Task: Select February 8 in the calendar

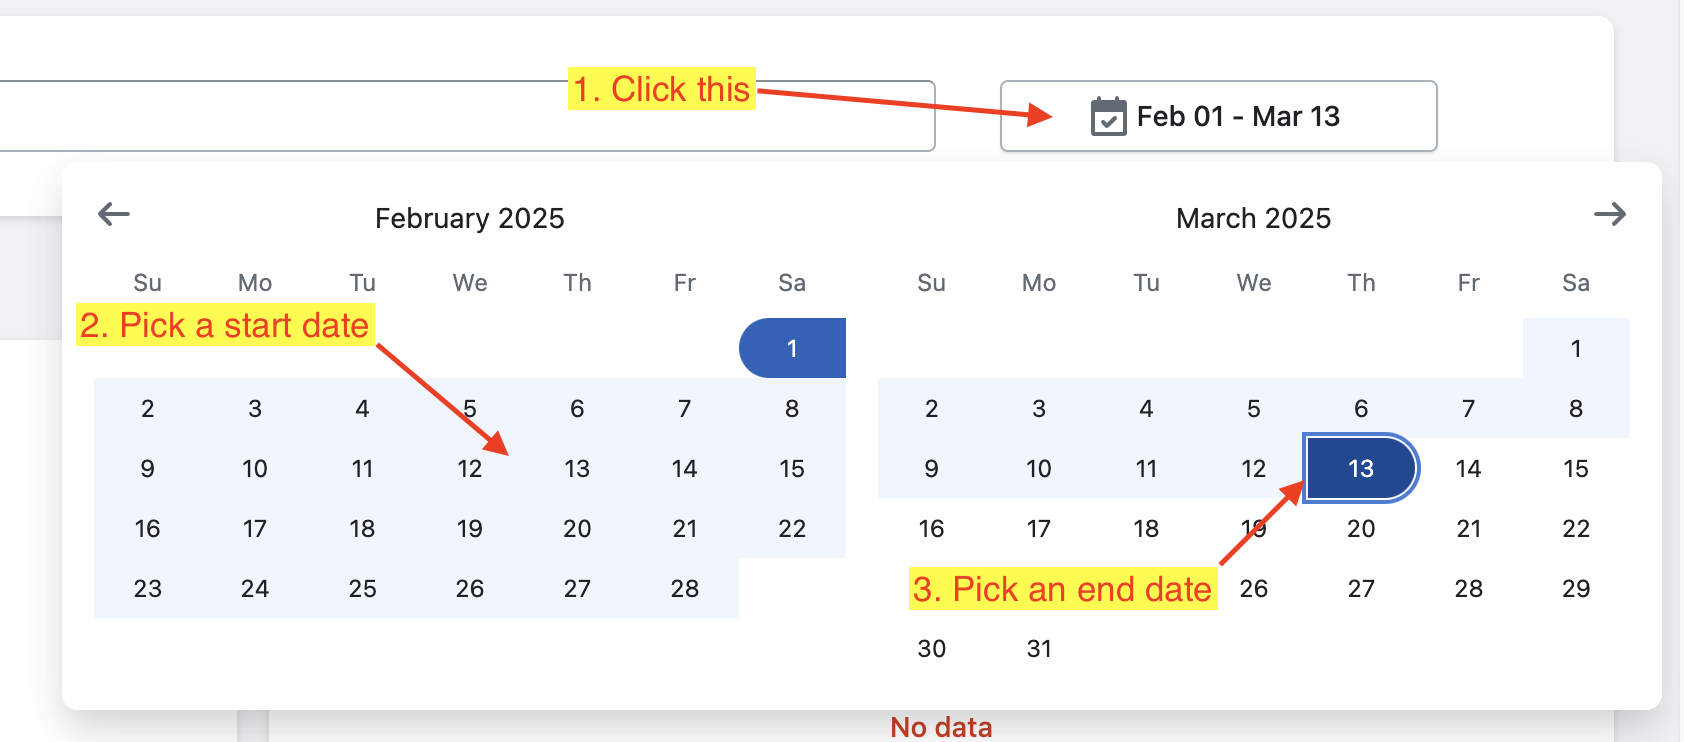Action: click(x=792, y=408)
